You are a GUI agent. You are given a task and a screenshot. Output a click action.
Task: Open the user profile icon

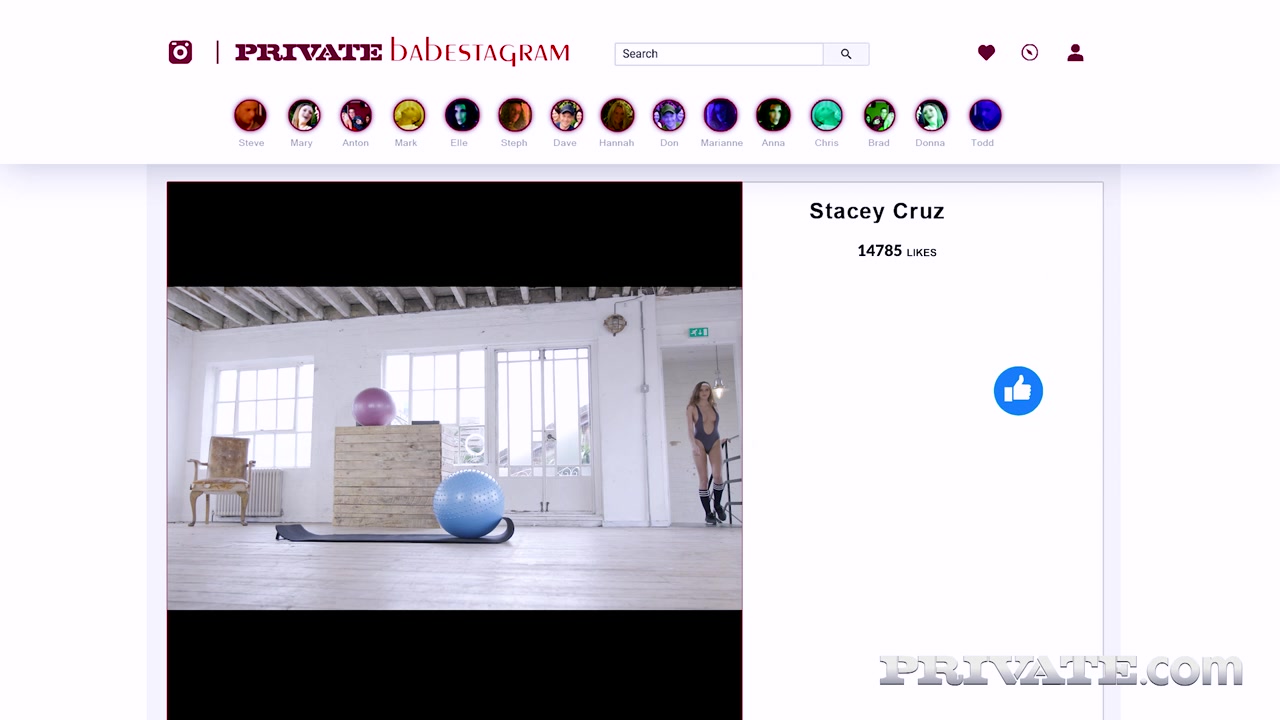(1075, 53)
